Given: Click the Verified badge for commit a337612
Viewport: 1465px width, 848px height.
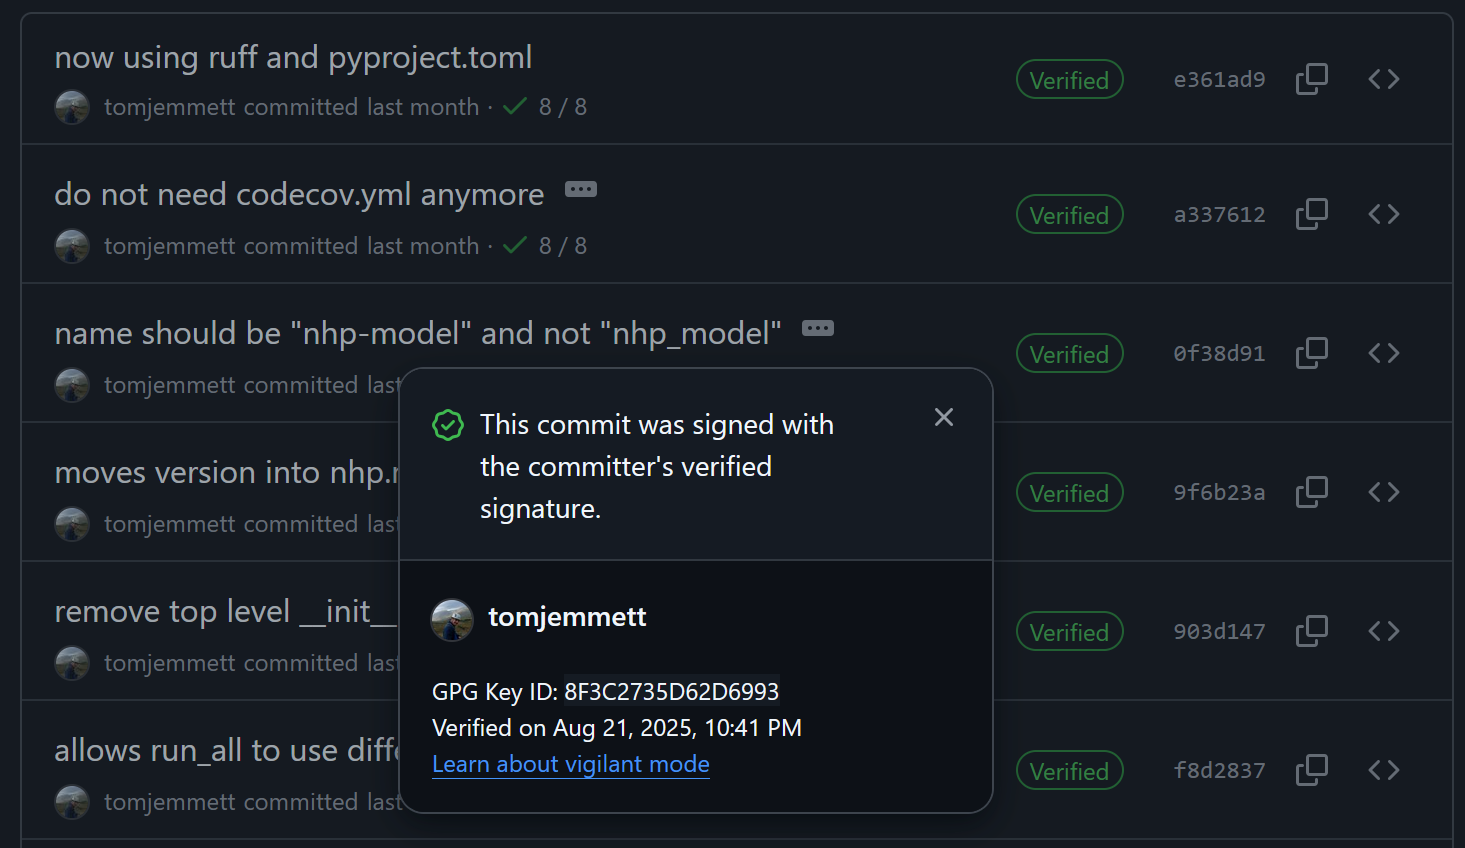Looking at the screenshot, I should (x=1069, y=215).
